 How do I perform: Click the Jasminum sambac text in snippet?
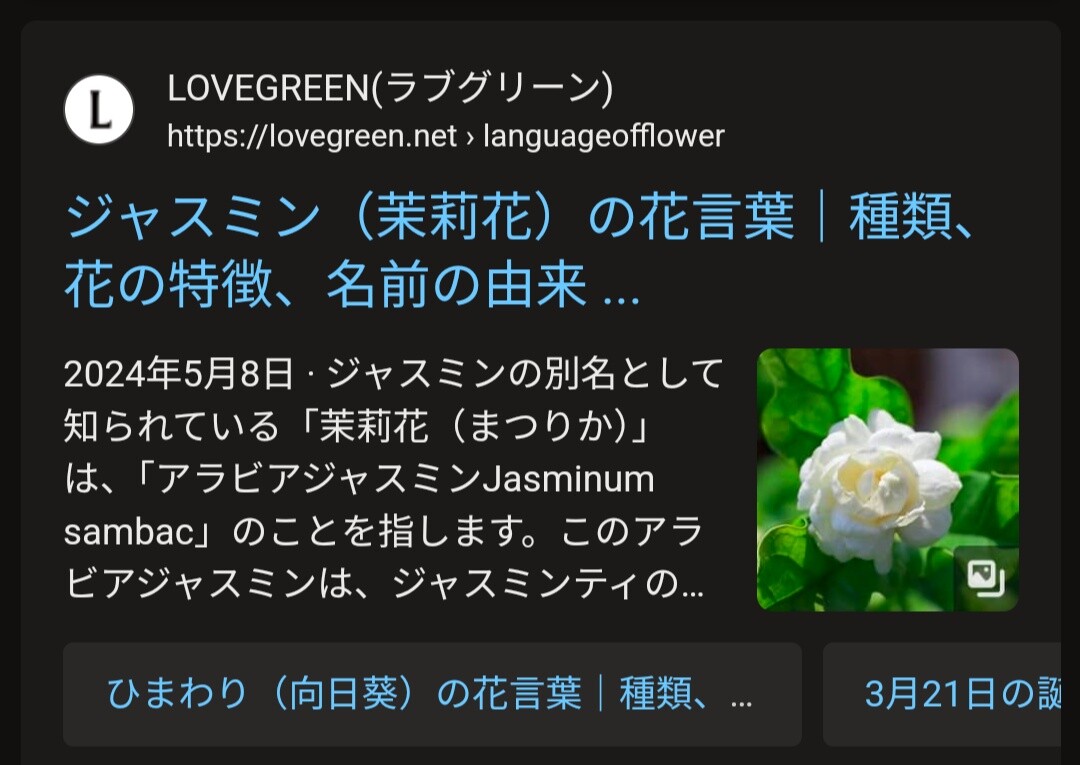coord(360,505)
